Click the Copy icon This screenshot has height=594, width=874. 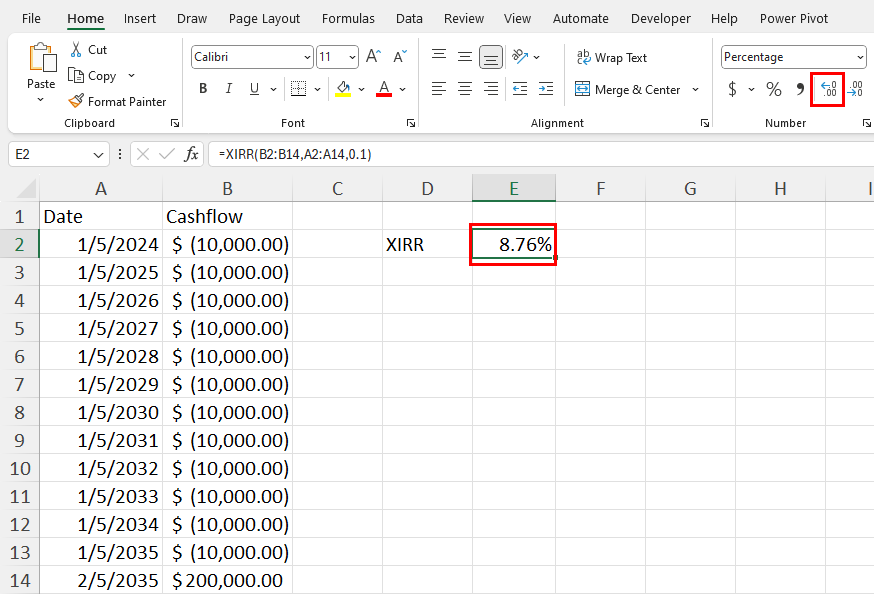coord(76,75)
